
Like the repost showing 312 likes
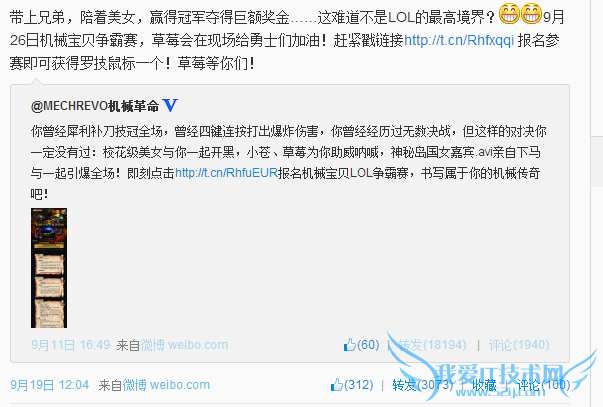[x=352, y=385]
